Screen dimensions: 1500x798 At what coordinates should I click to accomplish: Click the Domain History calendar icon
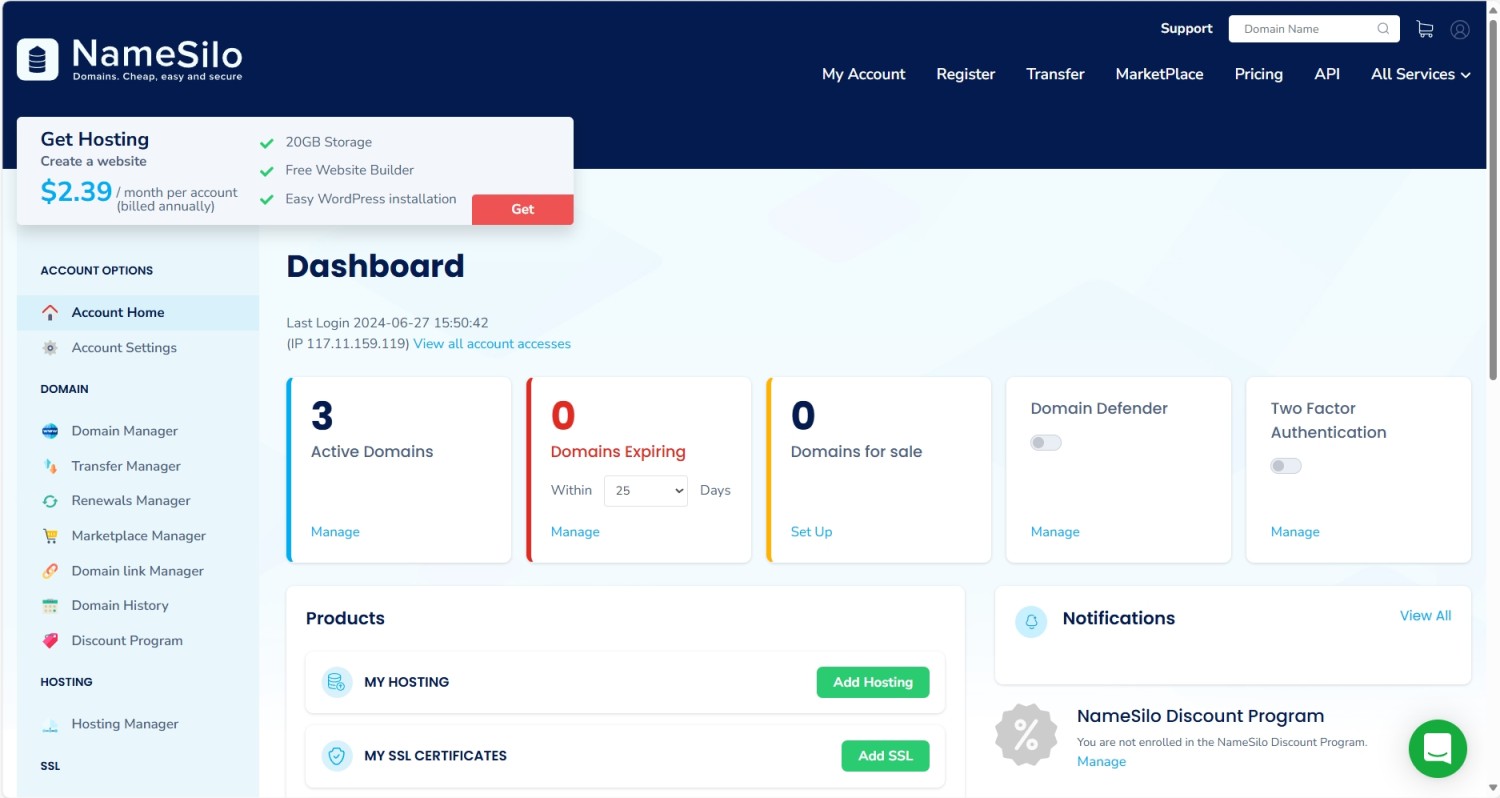click(x=50, y=606)
